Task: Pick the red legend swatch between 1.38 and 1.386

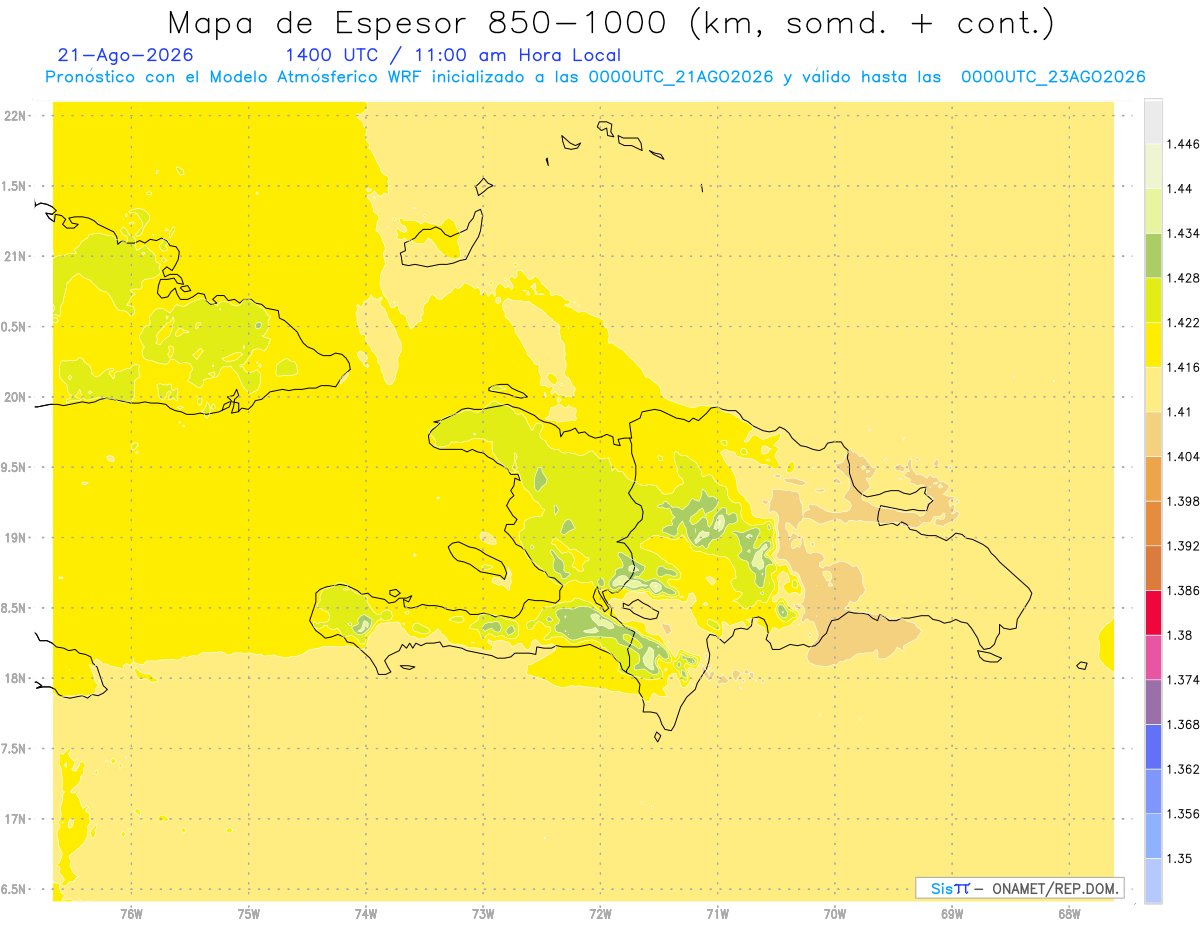Action: click(1153, 613)
